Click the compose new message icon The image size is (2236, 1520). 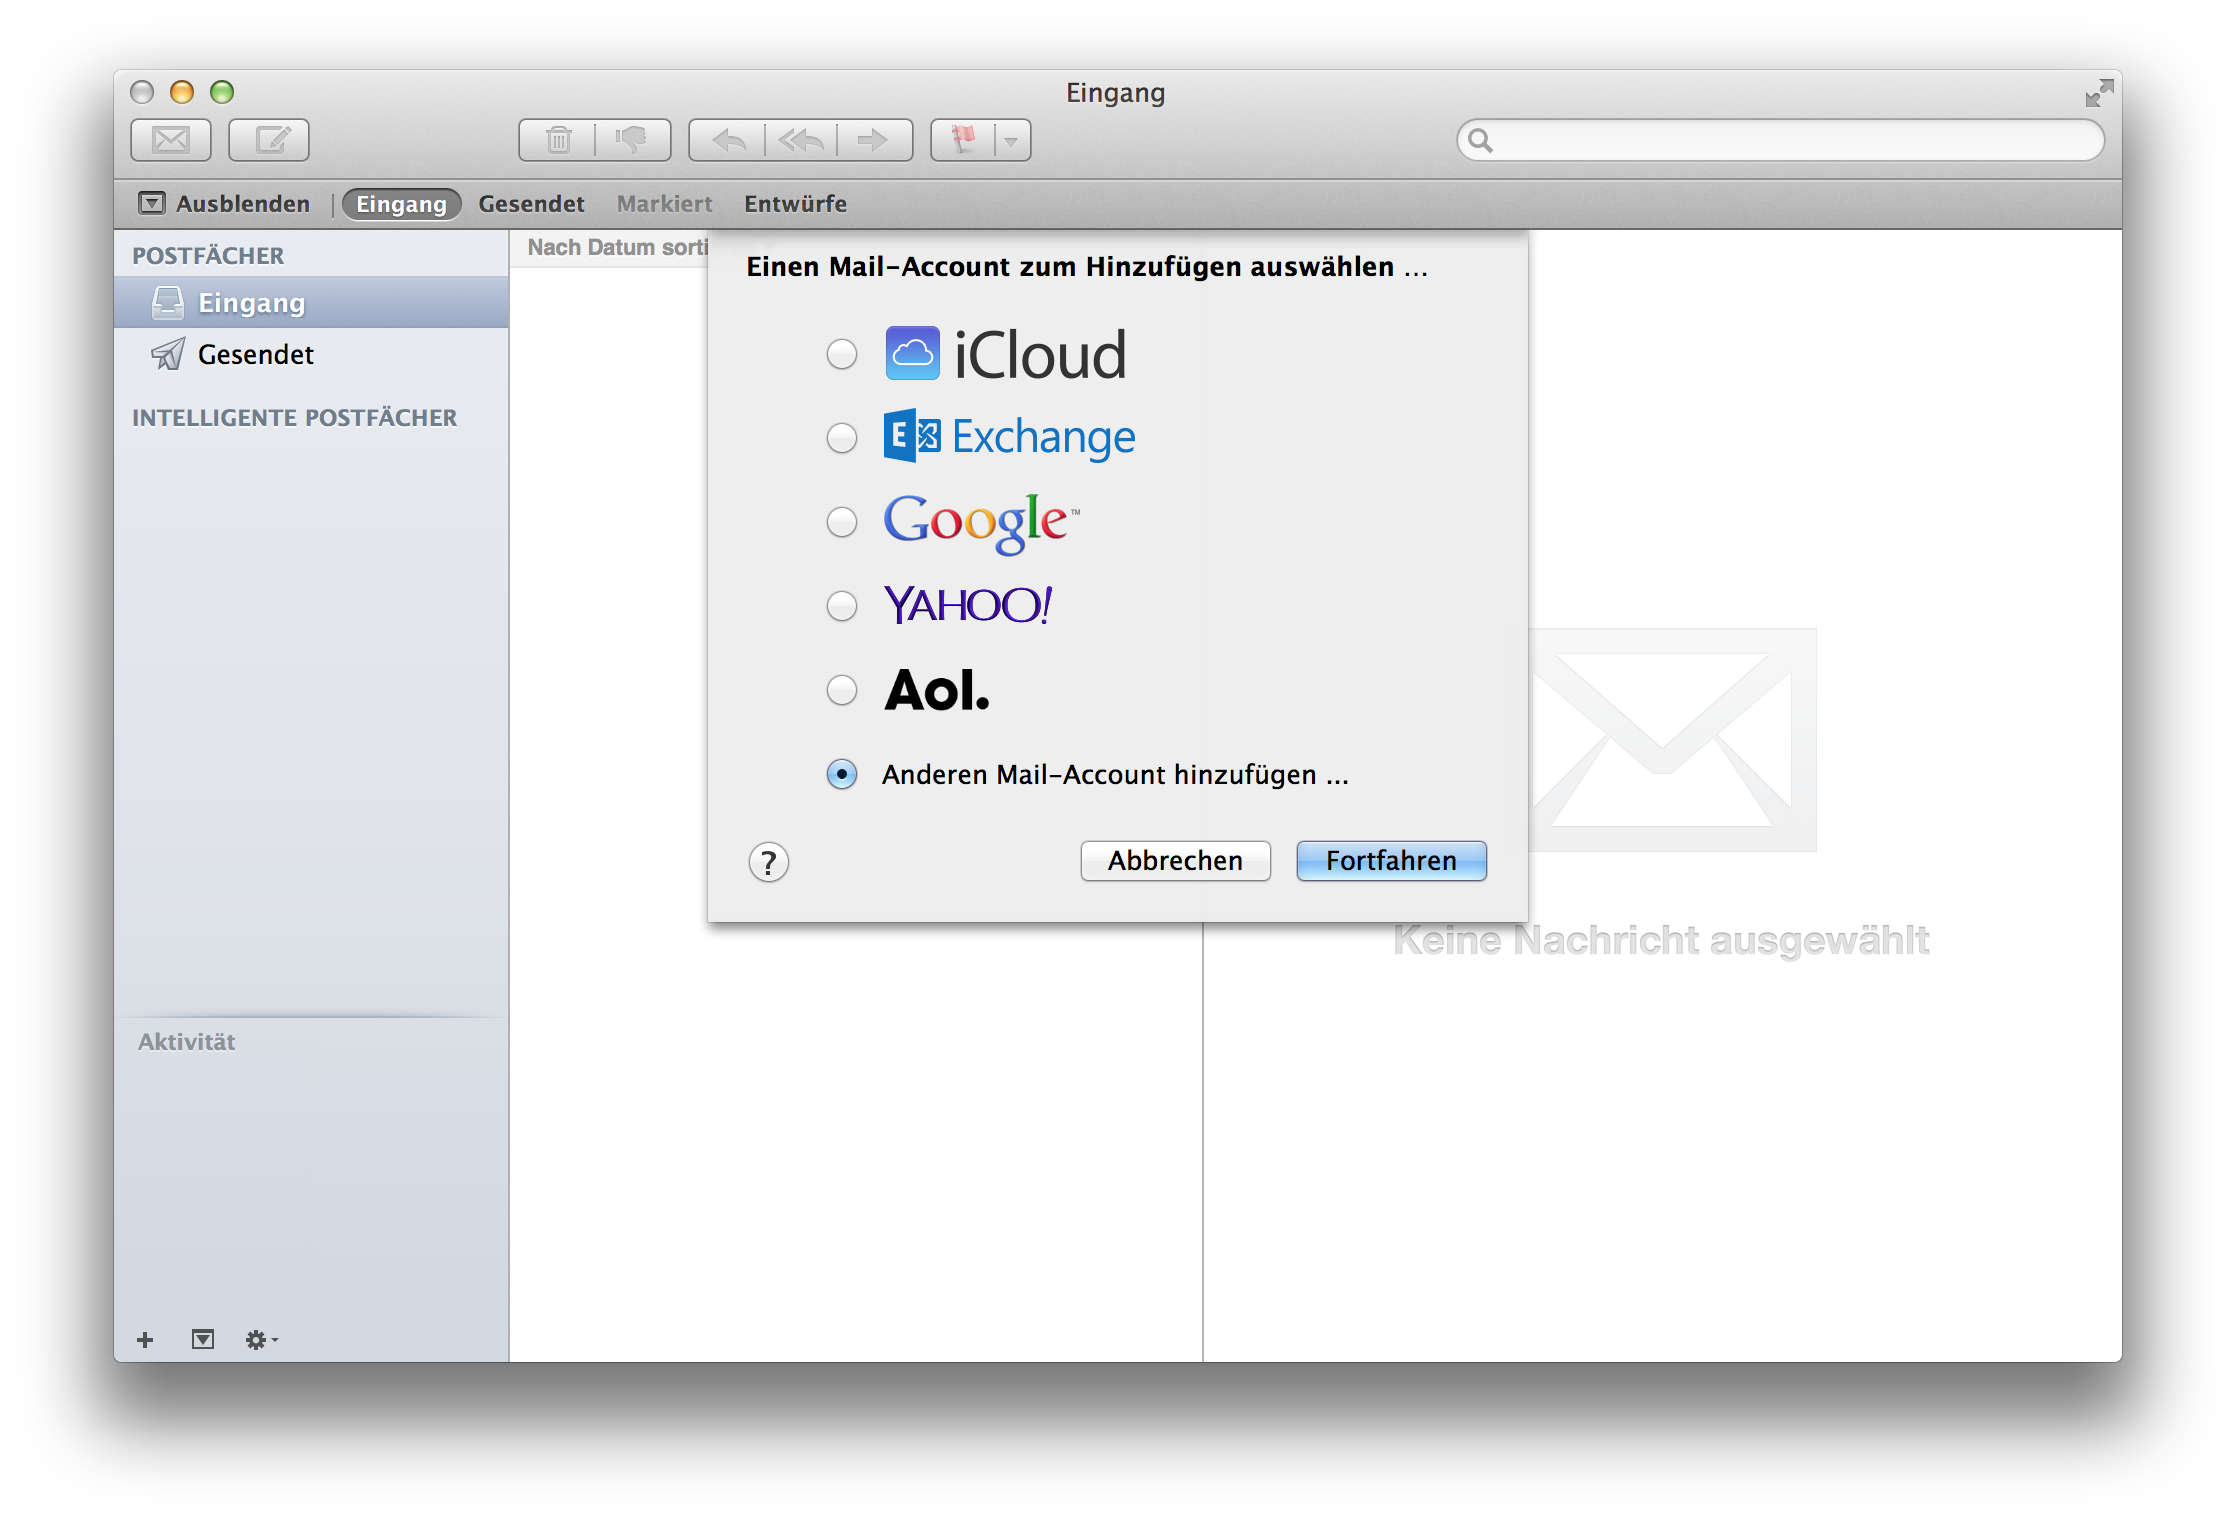[269, 140]
